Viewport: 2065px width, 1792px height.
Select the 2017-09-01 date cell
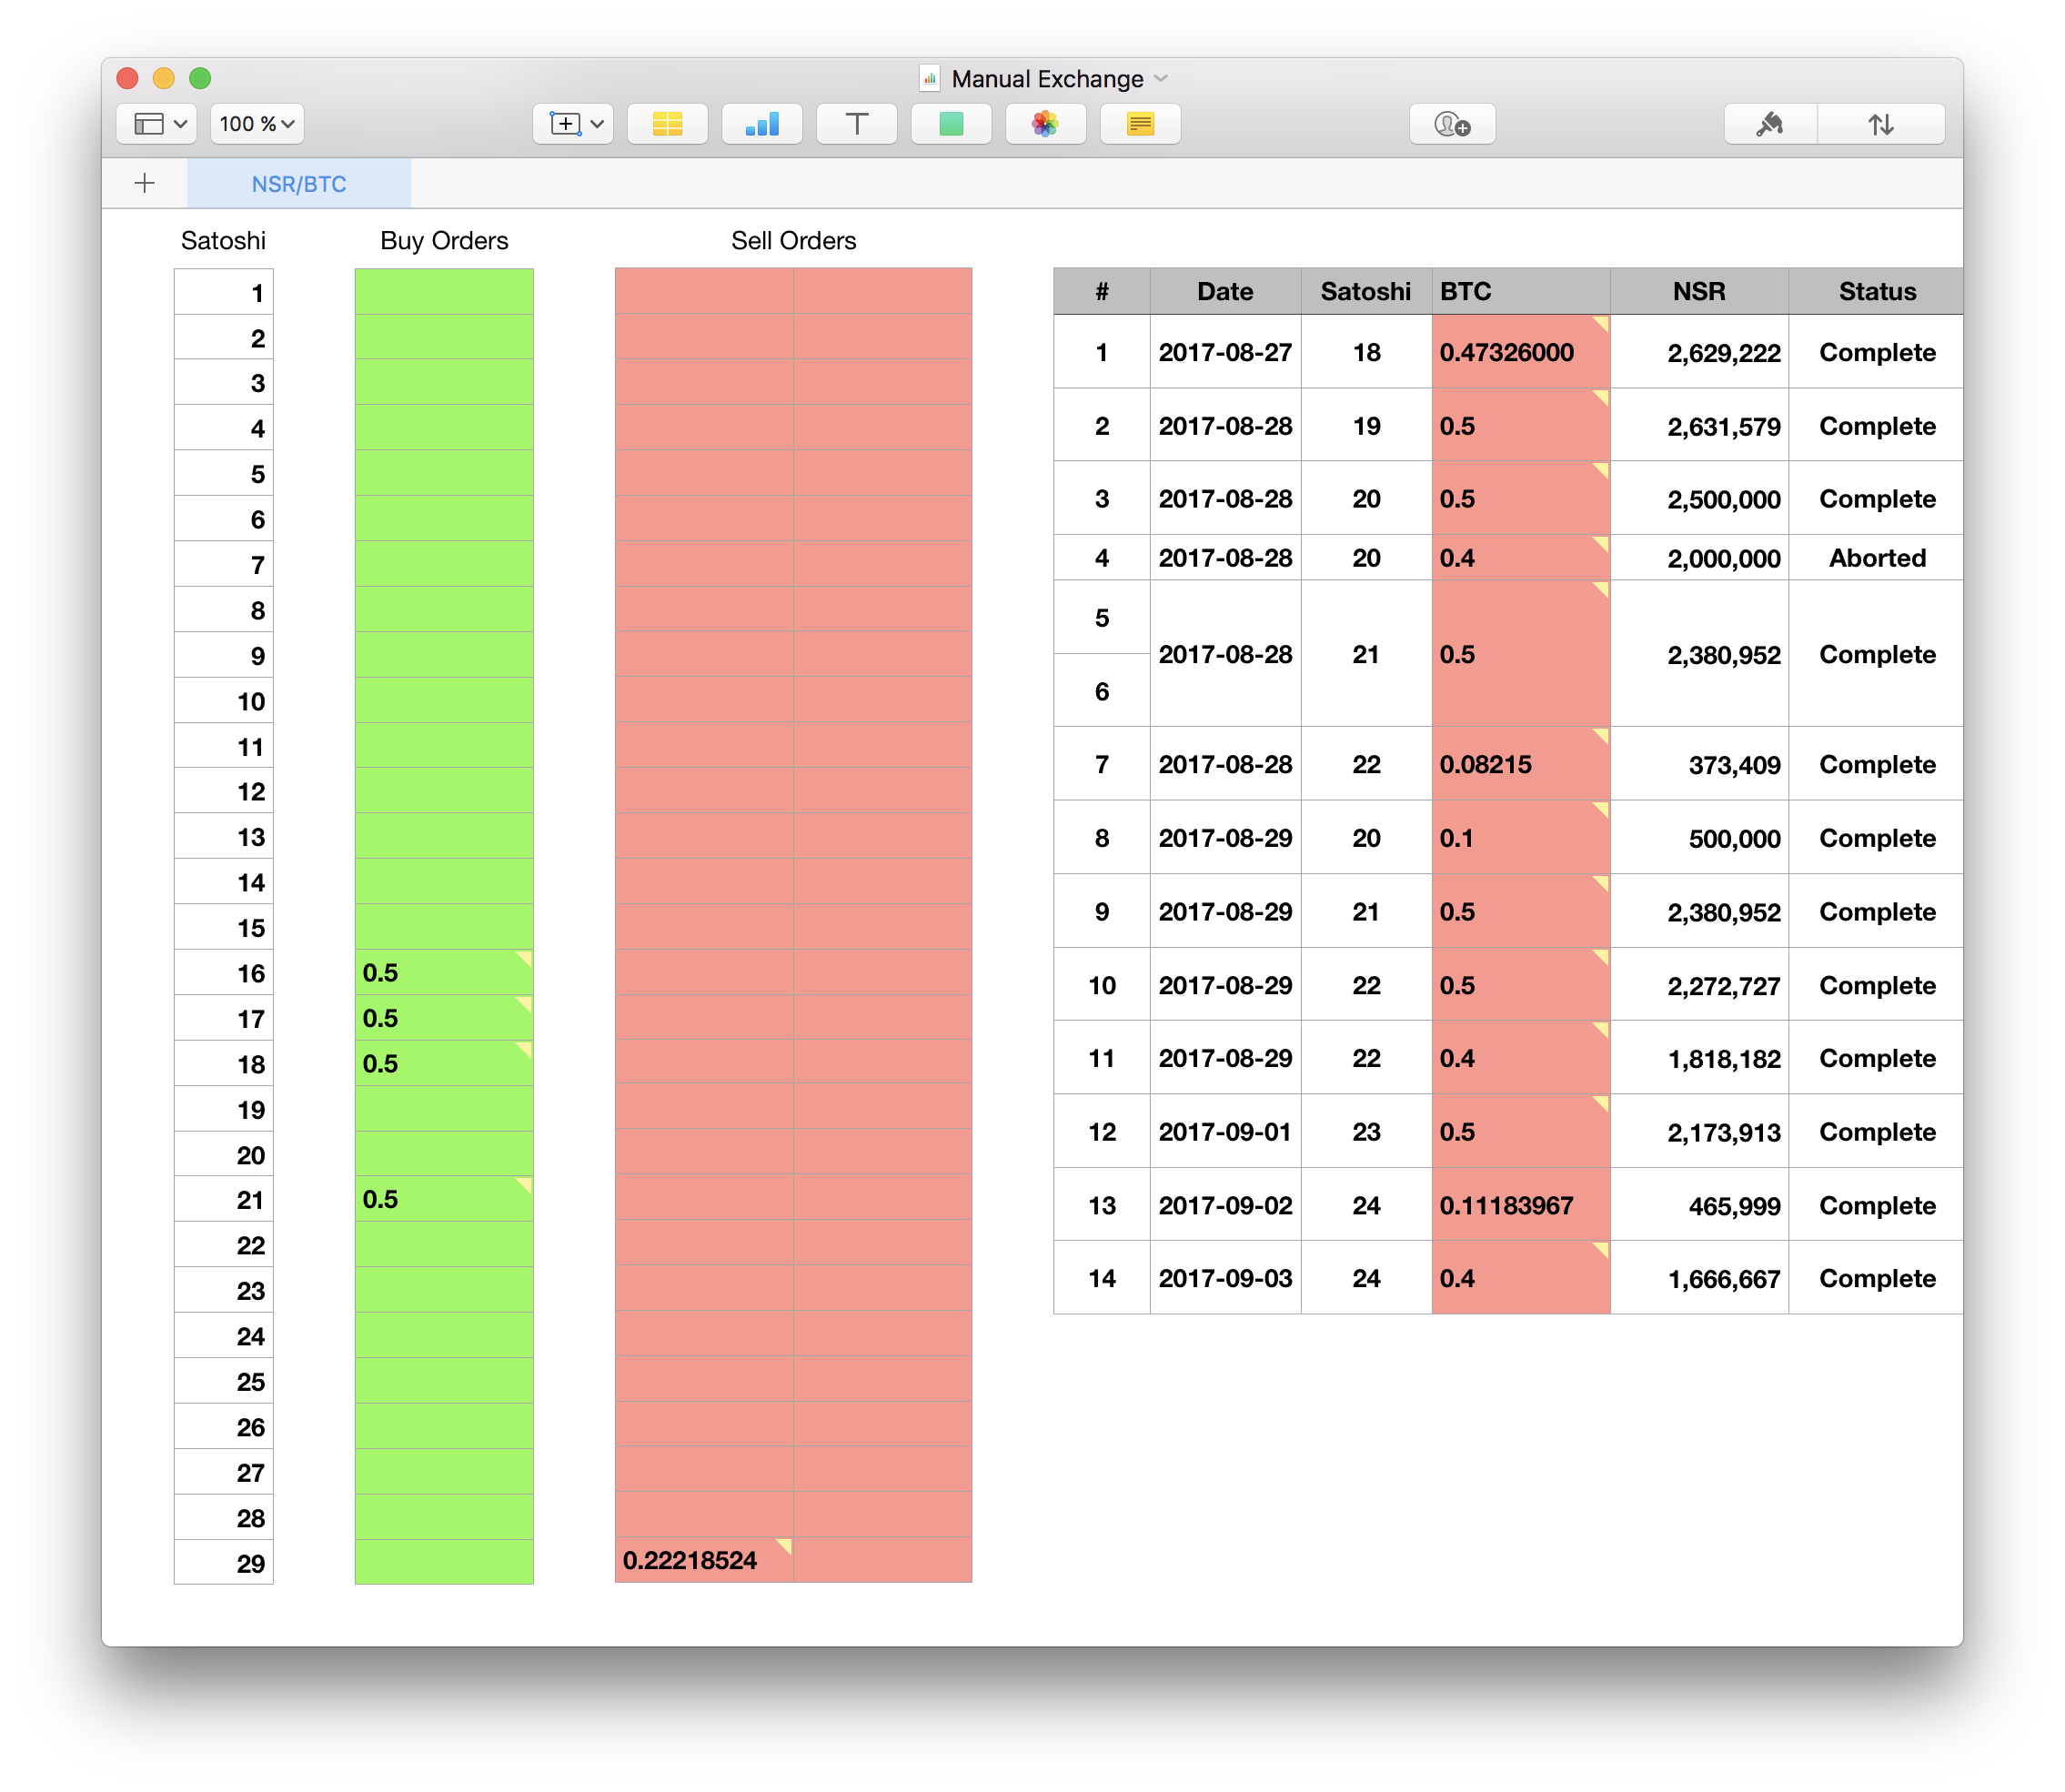(1225, 1132)
